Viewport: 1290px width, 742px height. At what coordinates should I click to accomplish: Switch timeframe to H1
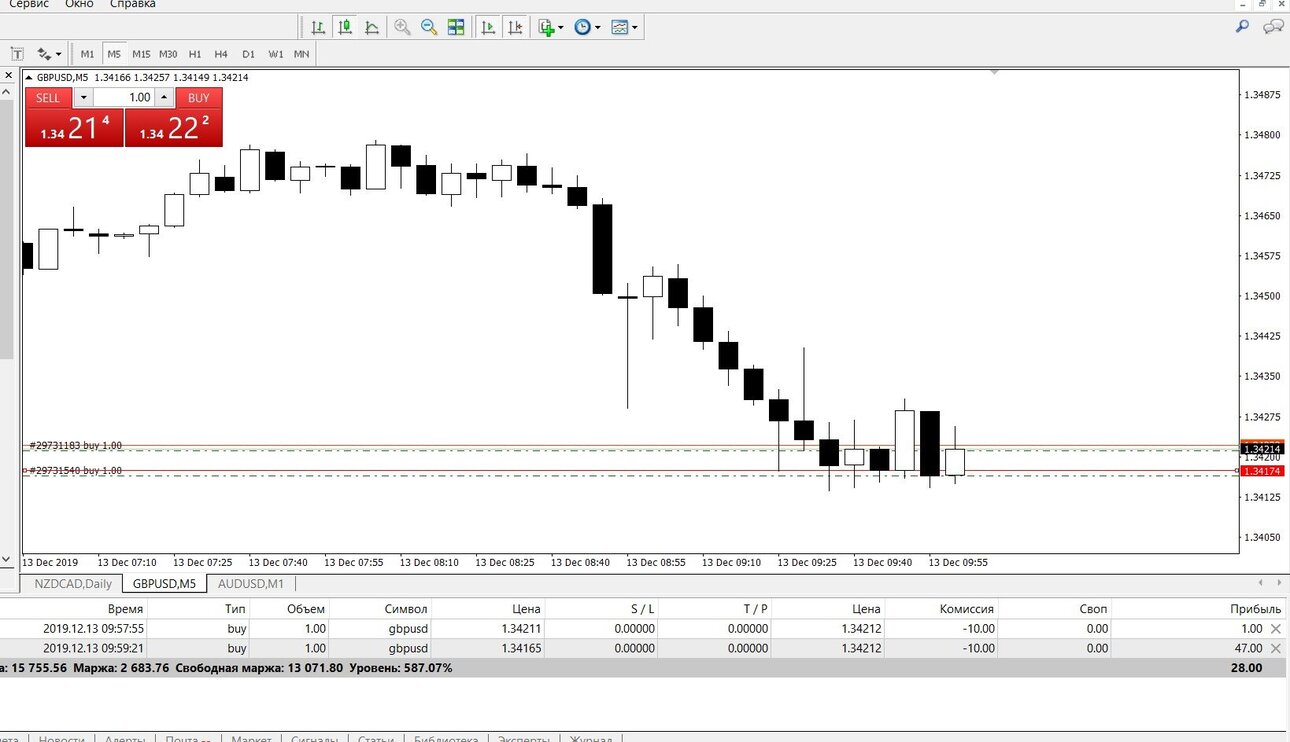point(195,54)
